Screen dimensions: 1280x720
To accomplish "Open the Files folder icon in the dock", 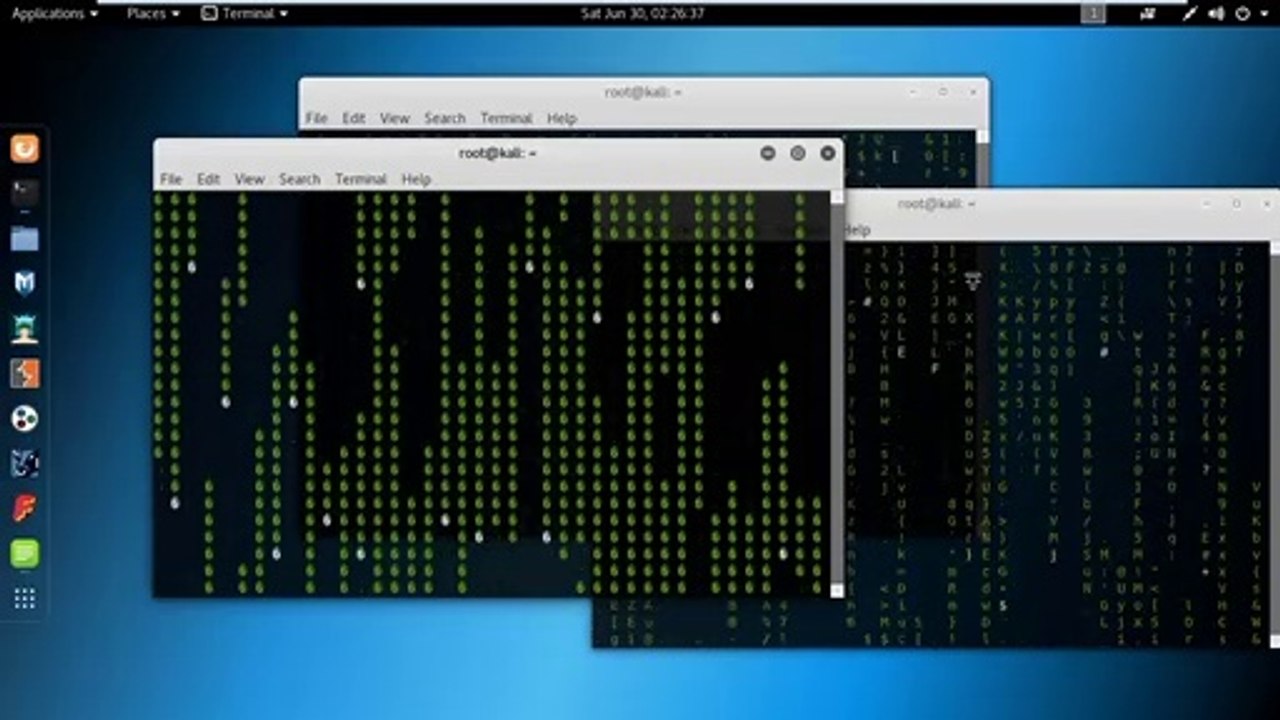I will click(25, 239).
